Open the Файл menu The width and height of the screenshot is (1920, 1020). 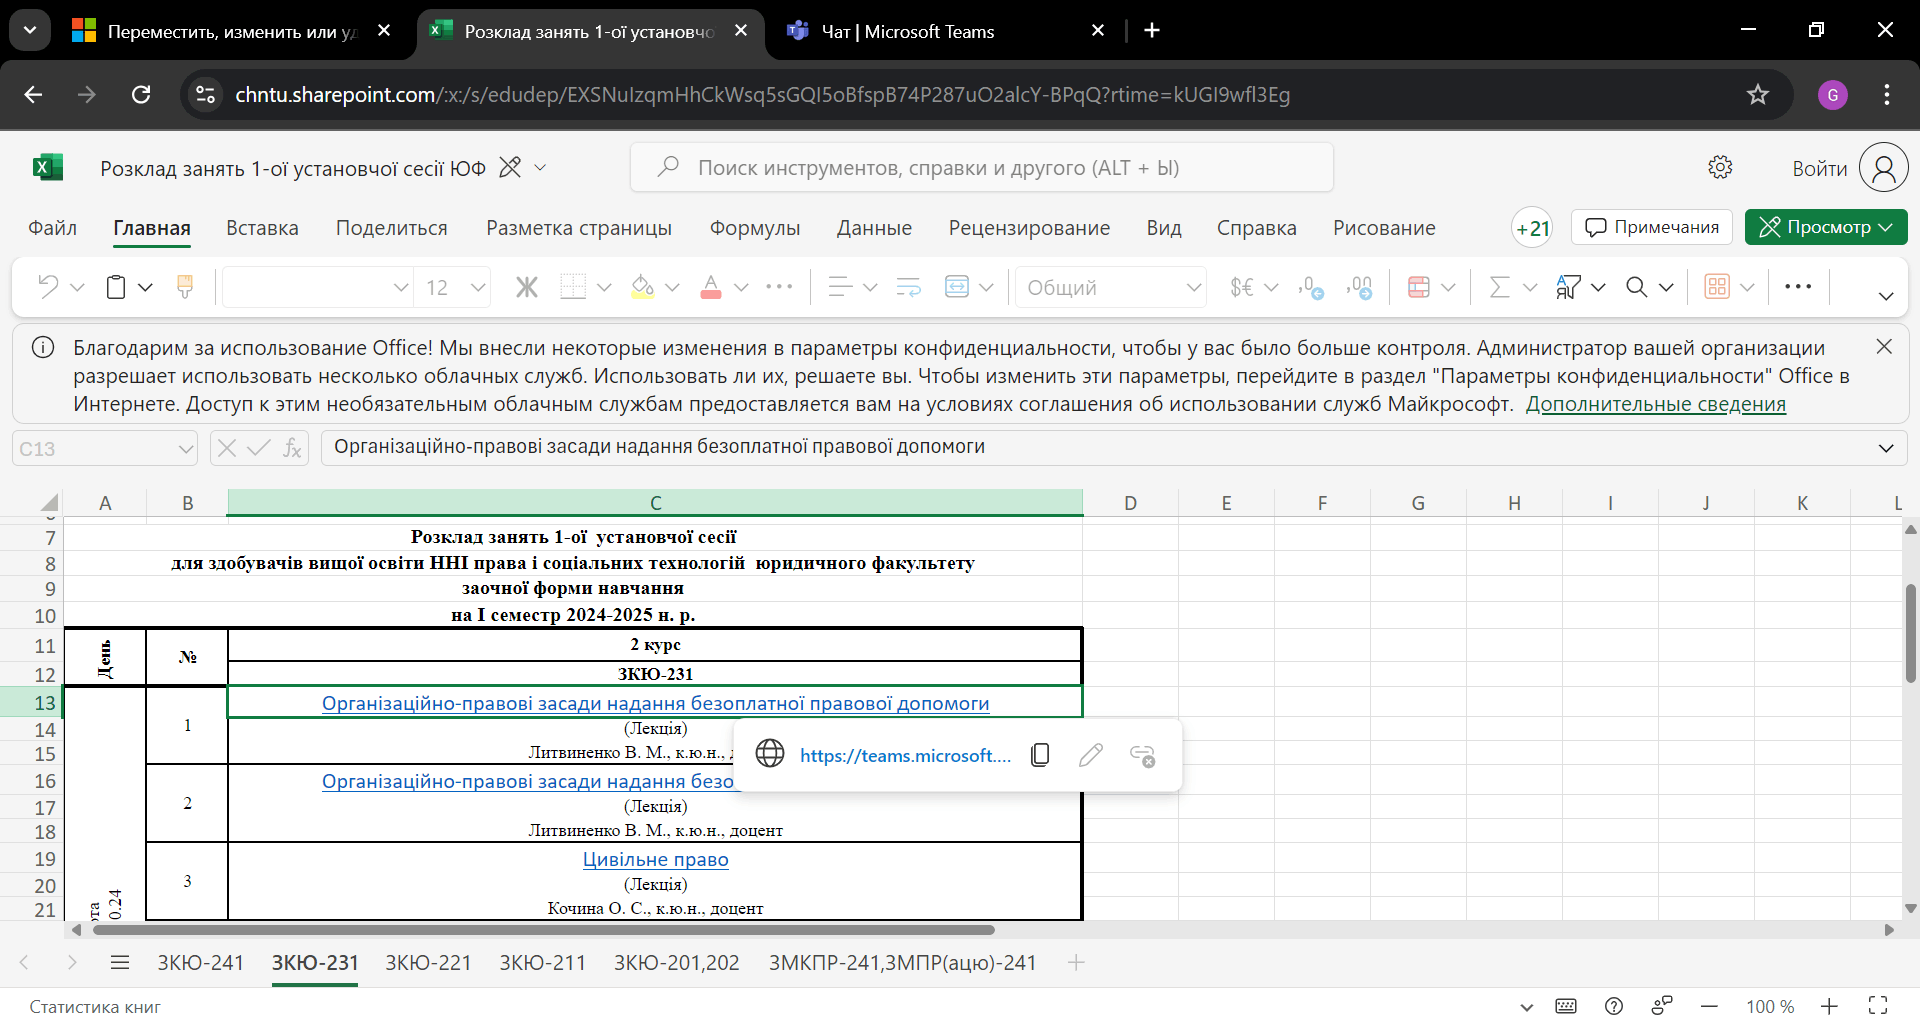point(53,228)
